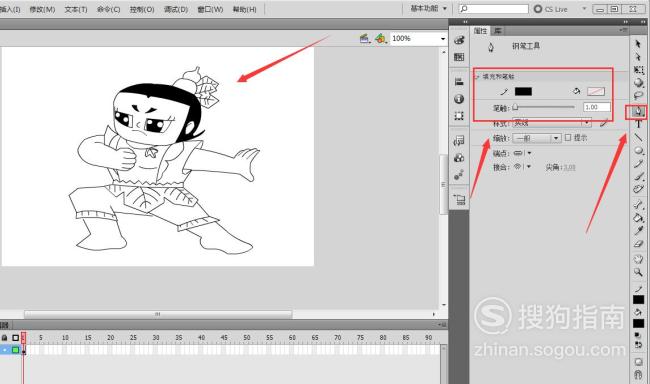This screenshot has height=384, width=650.
Task: Click the black stroke color swatch in properties
Action: point(523,91)
